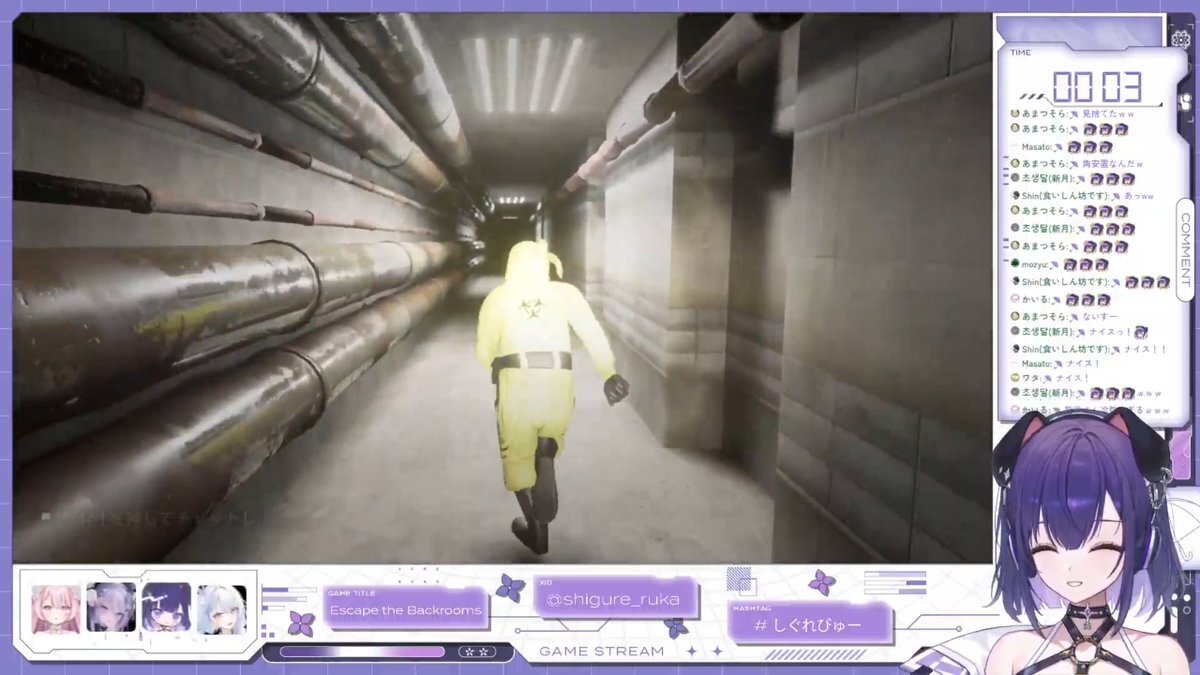Click the silver-haired character portrait

111,609
